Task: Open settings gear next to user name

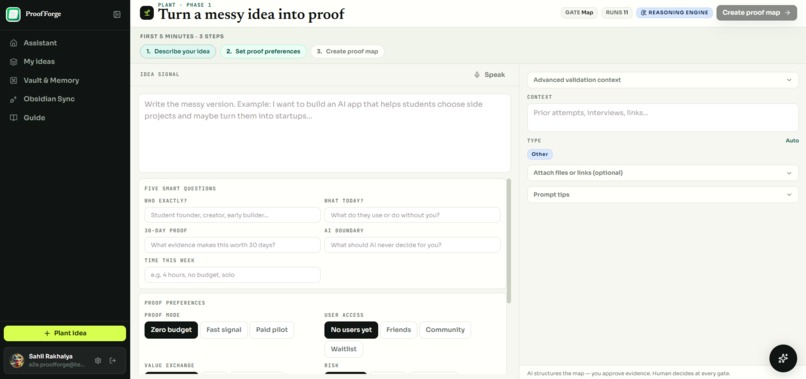Action: [x=98, y=360]
